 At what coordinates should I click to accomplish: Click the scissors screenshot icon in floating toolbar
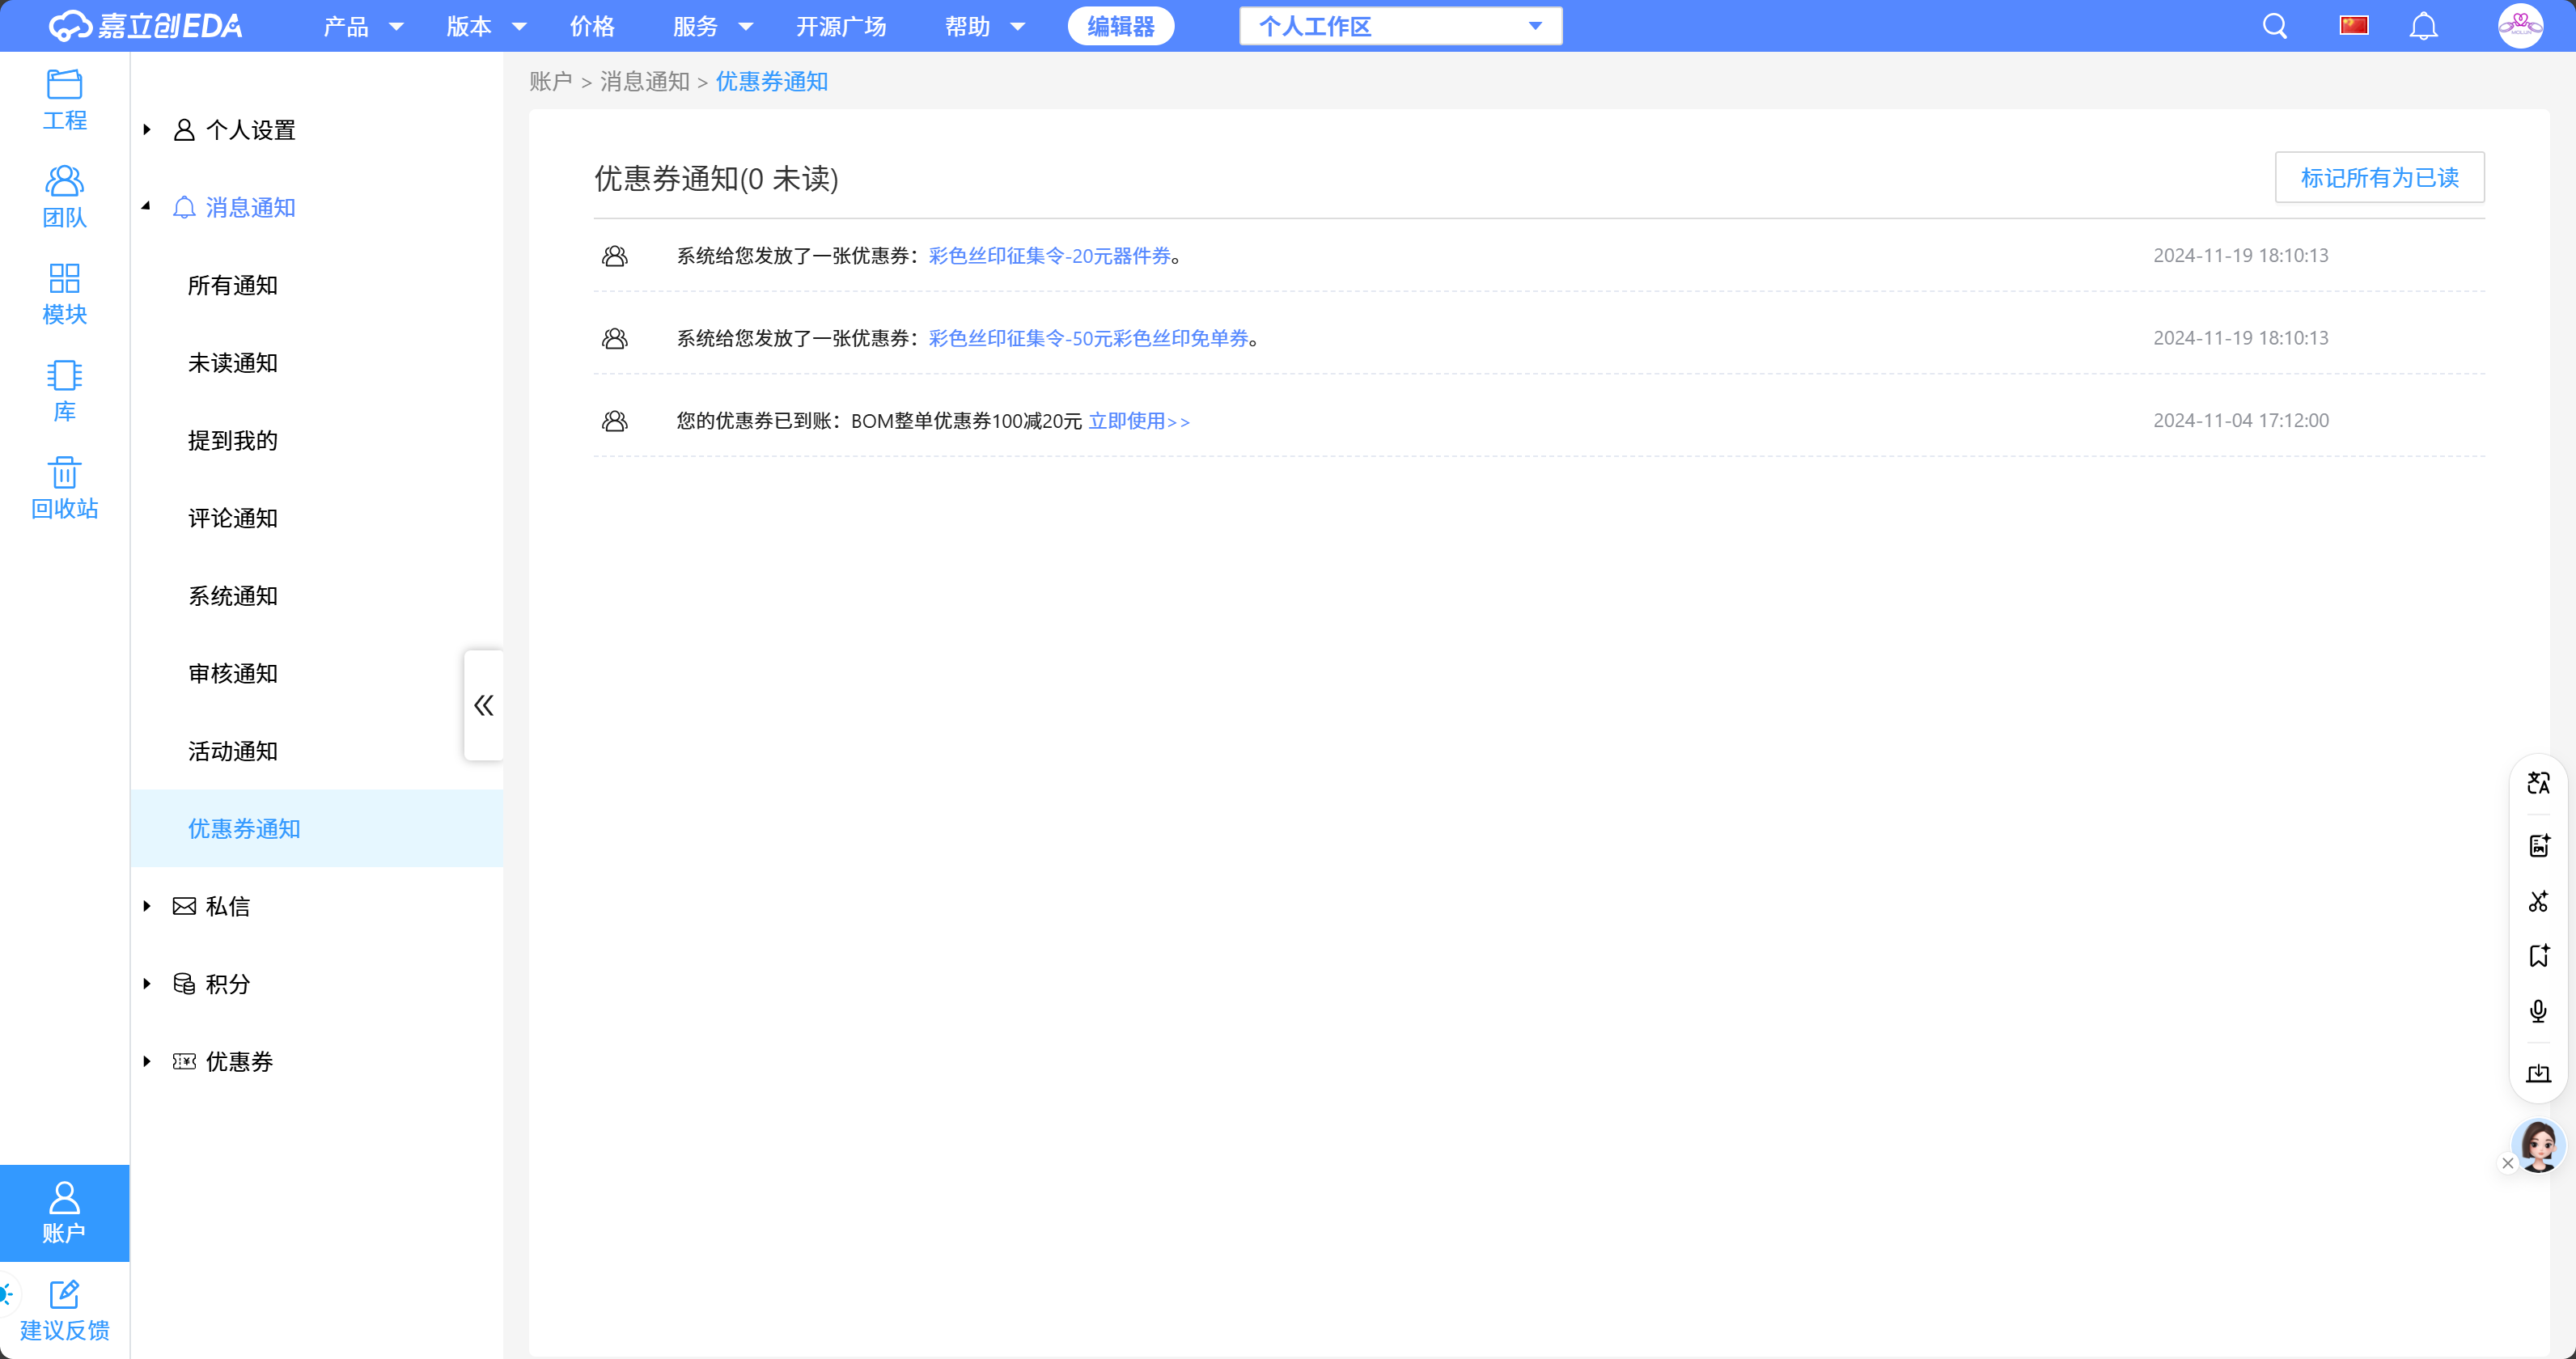(x=2538, y=901)
